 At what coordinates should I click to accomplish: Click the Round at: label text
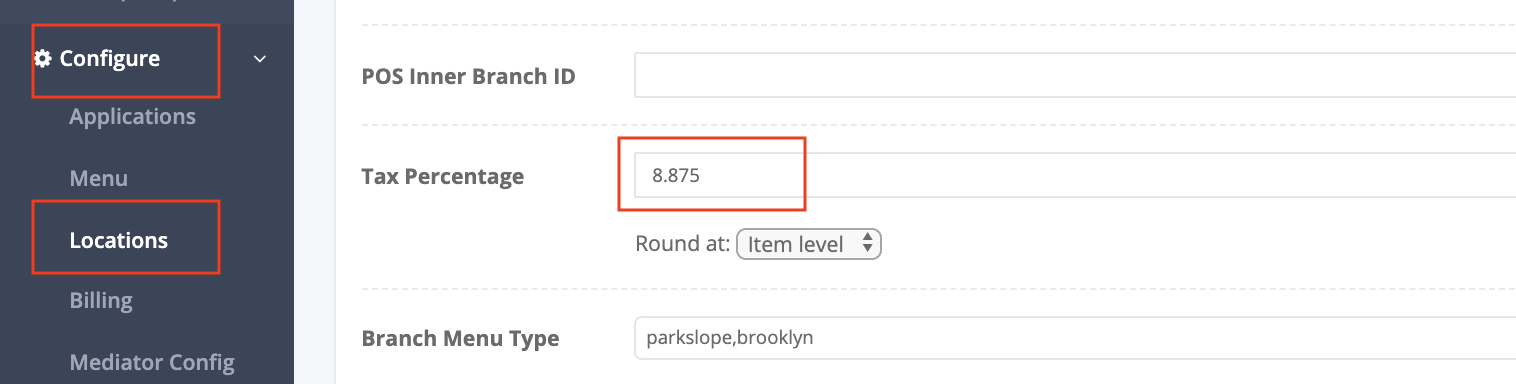click(x=682, y=244)
